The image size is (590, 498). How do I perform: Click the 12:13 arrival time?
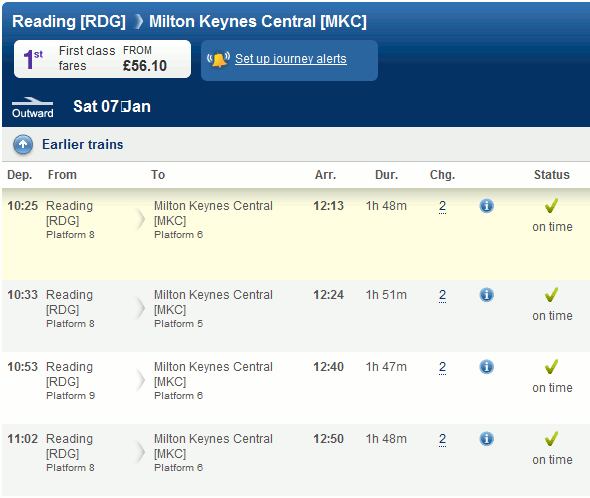328,206
